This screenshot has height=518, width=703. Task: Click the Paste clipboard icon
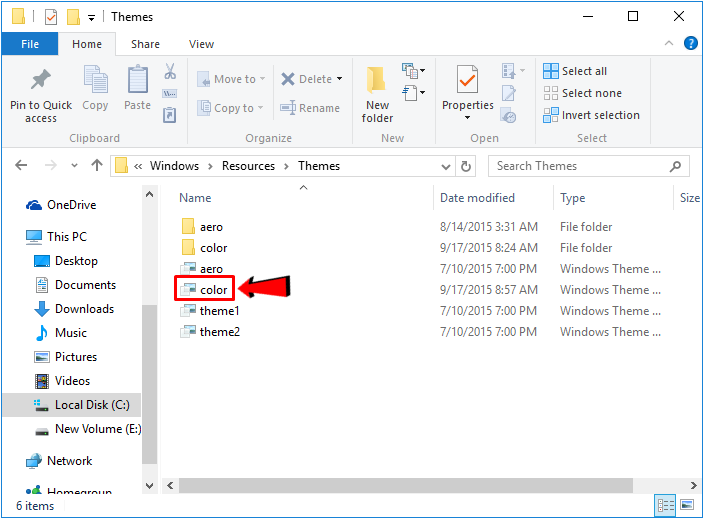(138, 79)
